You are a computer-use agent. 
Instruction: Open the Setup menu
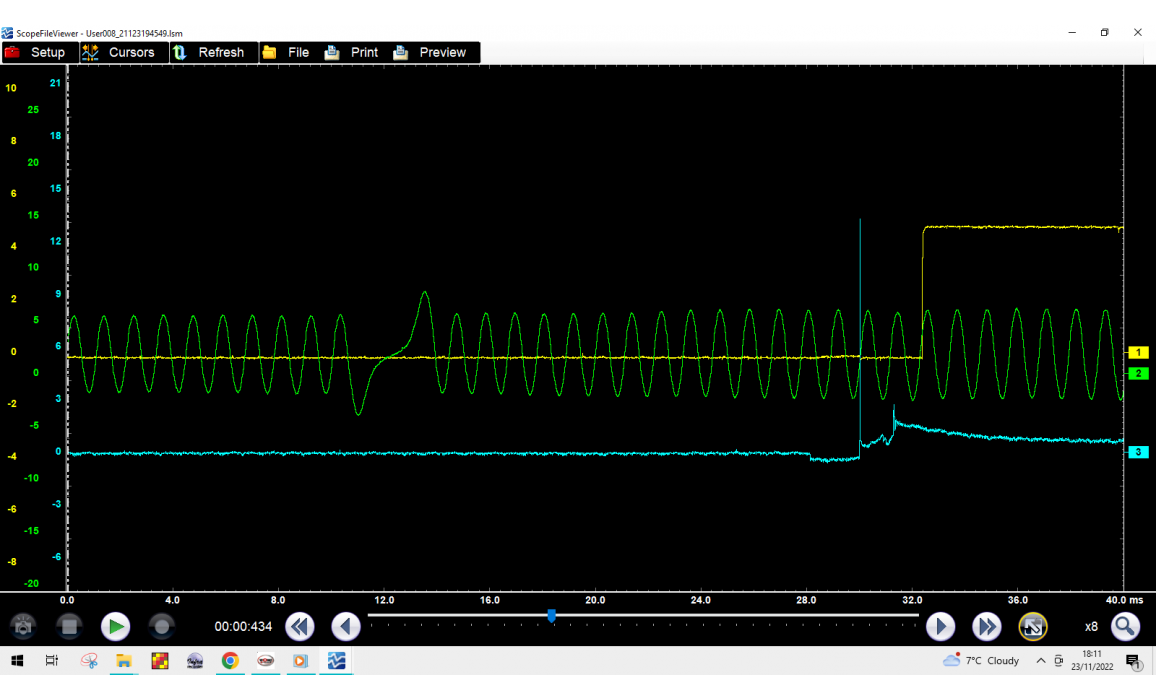coord(35,52)
